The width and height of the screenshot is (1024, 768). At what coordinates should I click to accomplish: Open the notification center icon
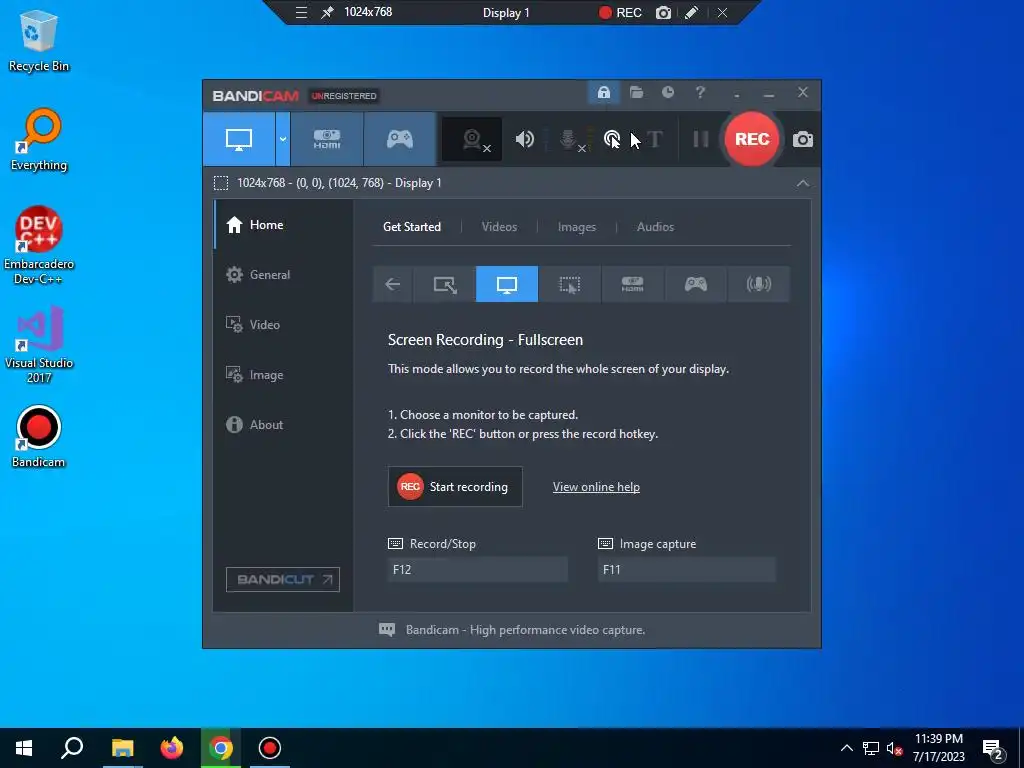[x=993, y=750]
